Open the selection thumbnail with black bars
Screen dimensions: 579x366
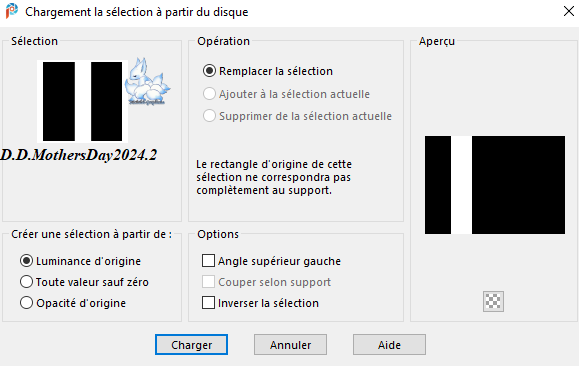82,102
